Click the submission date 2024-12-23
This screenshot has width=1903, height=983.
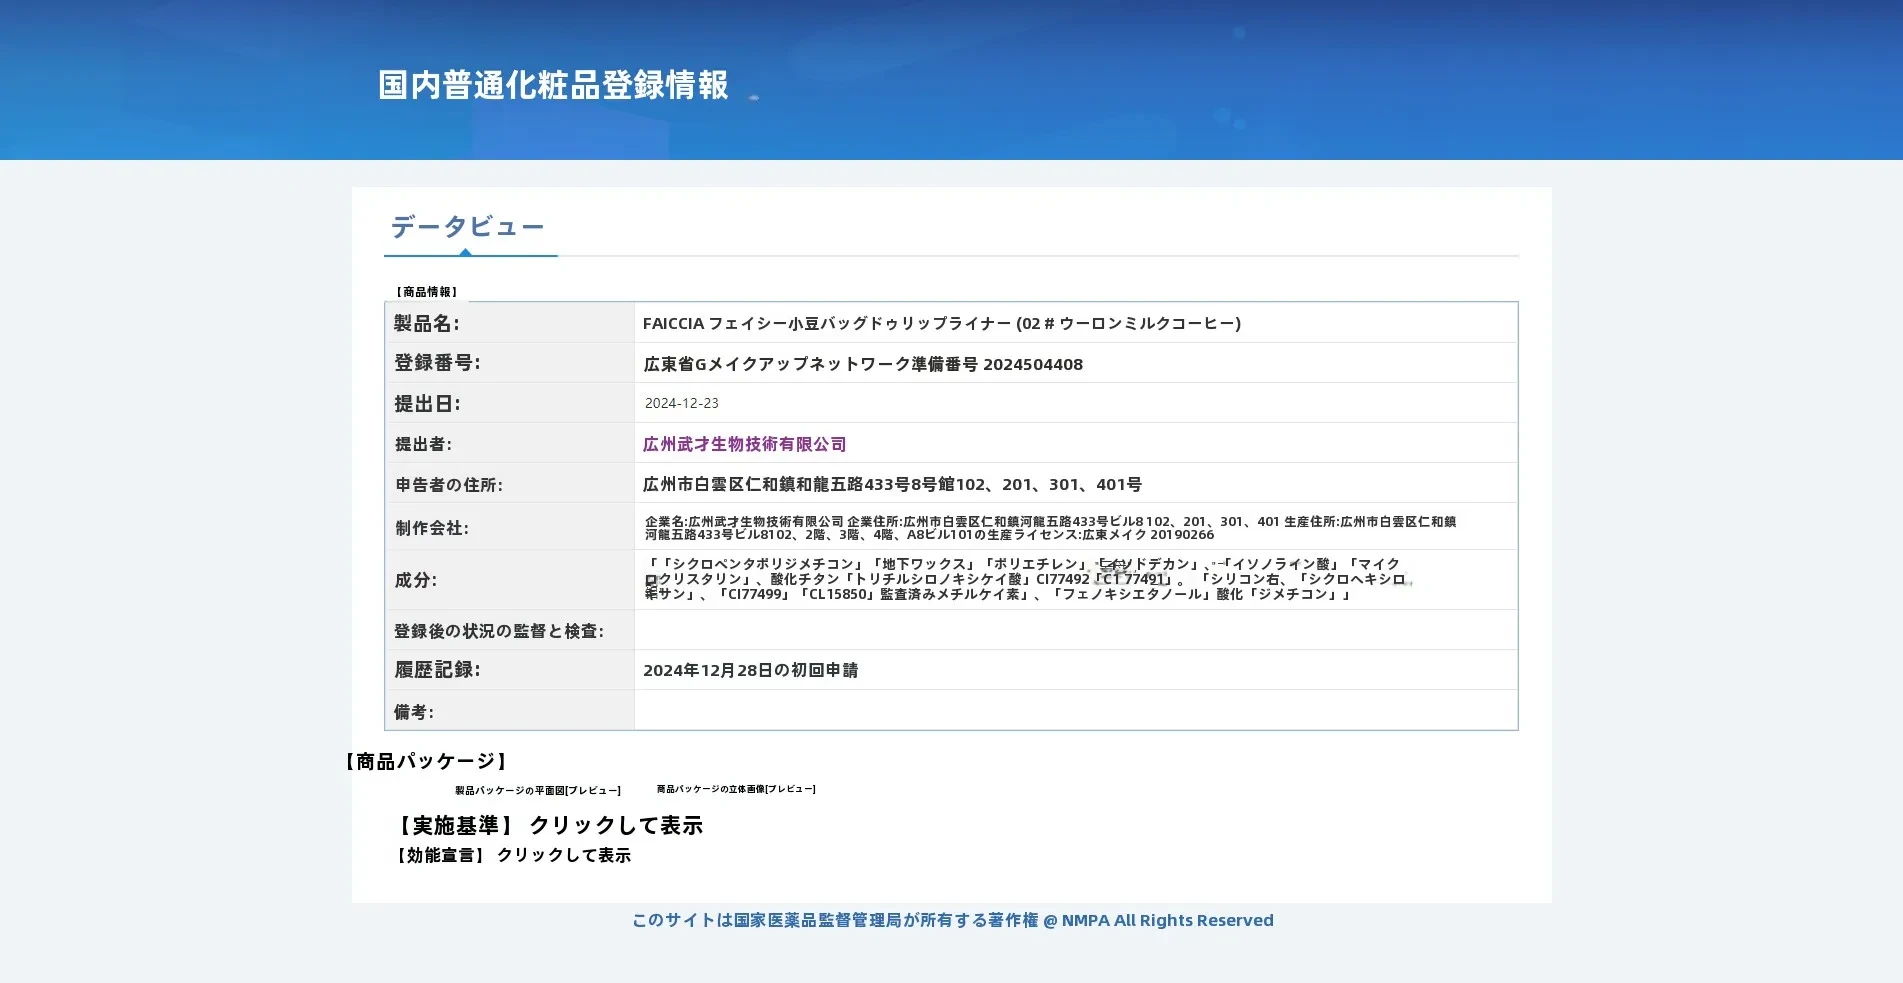681,403
